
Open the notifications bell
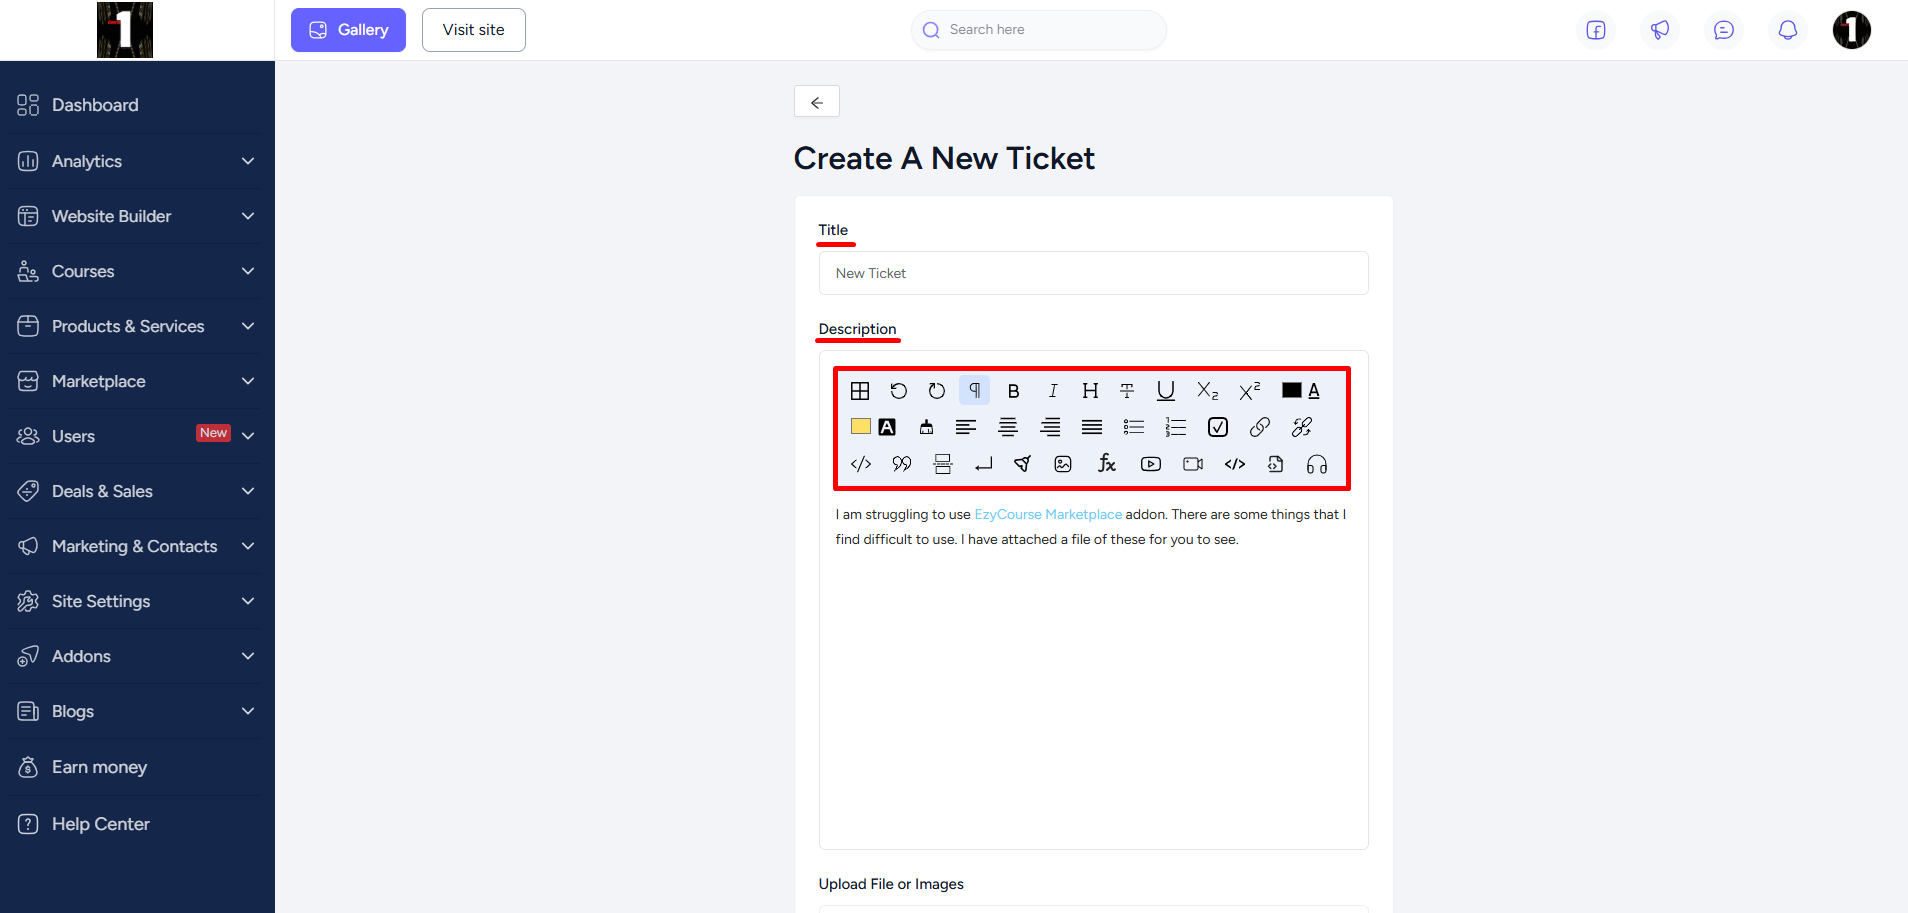[x=1788, y=30]
